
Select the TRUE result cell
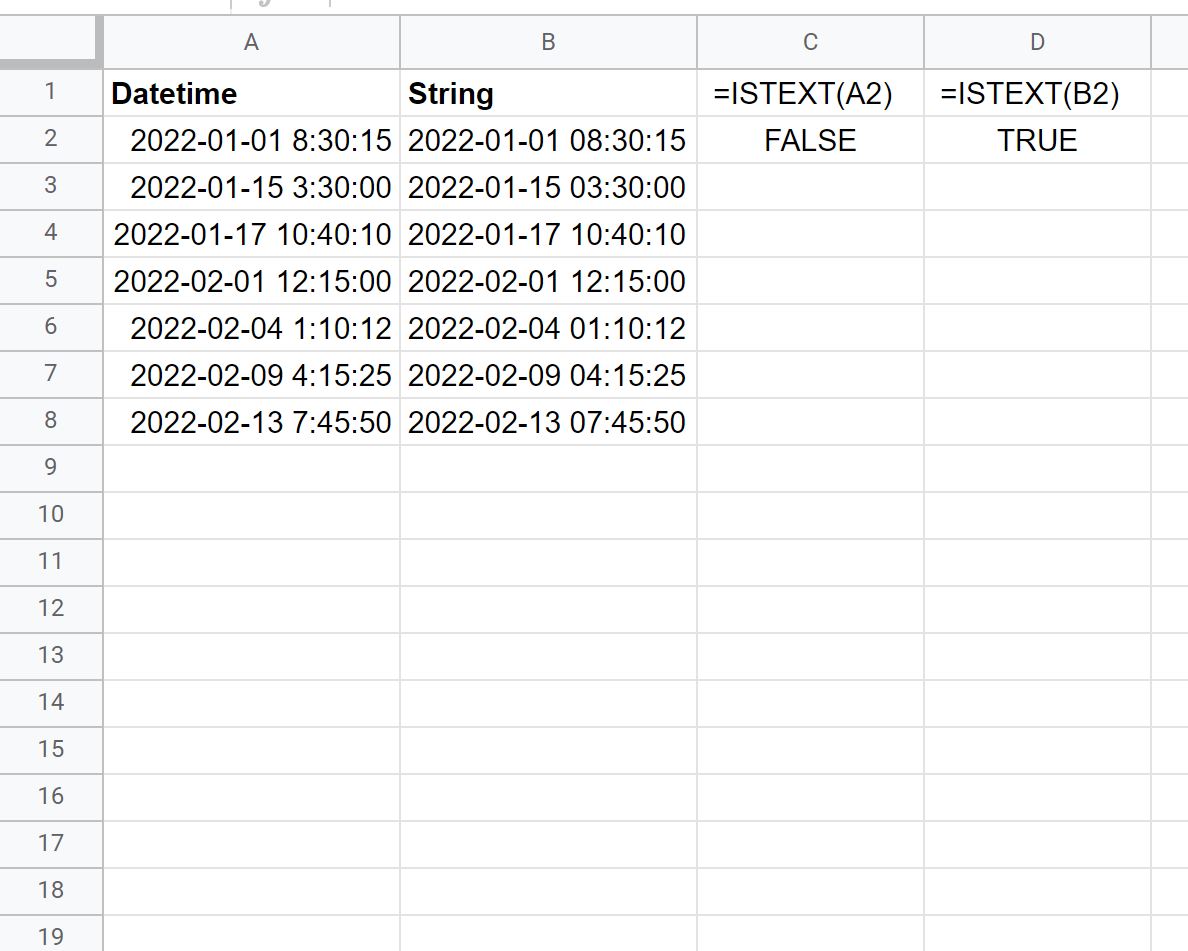1037,140
